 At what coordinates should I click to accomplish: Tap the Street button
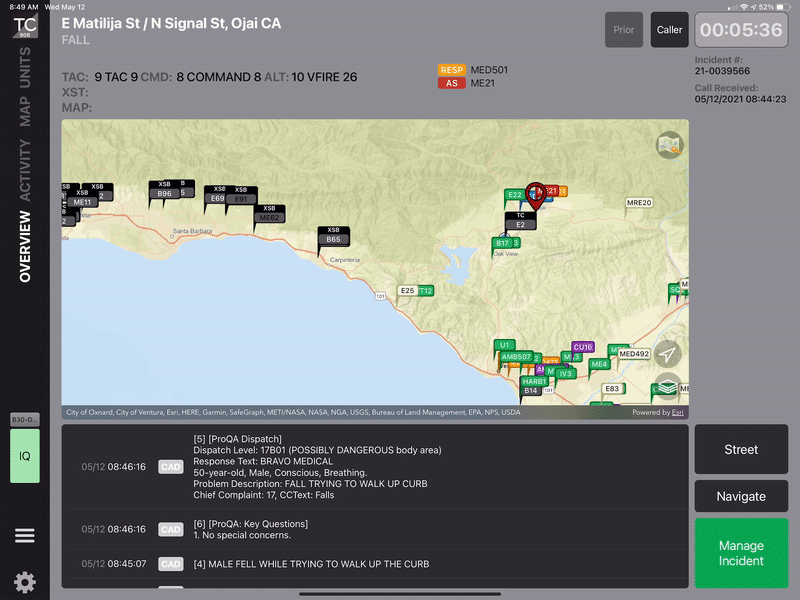coord(741,450)
